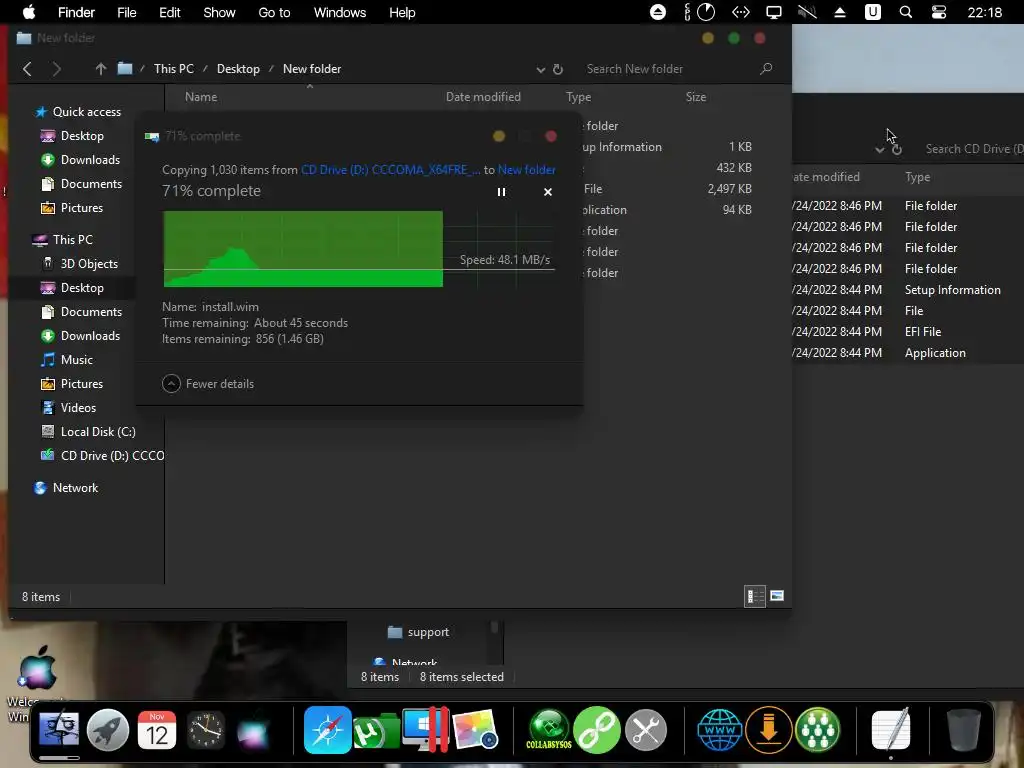1024x768 pixels.
Task: Open Downloads under Quick access
Action: (x=90, y=160)
